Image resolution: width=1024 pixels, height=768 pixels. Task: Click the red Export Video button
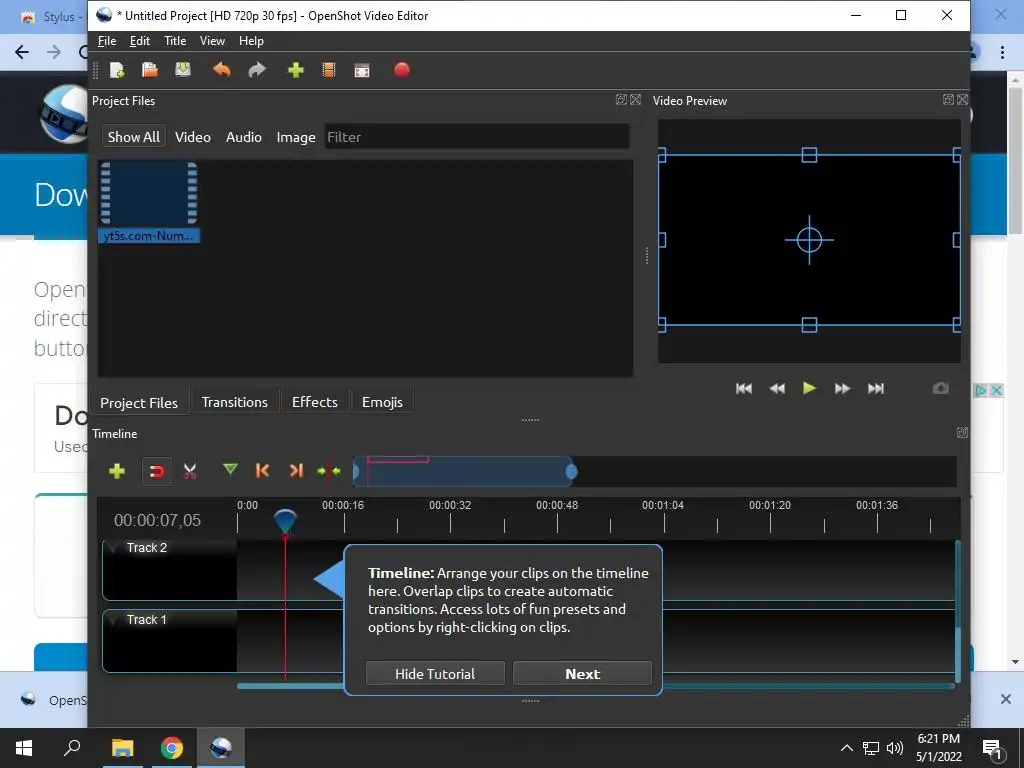coord(402,69)
